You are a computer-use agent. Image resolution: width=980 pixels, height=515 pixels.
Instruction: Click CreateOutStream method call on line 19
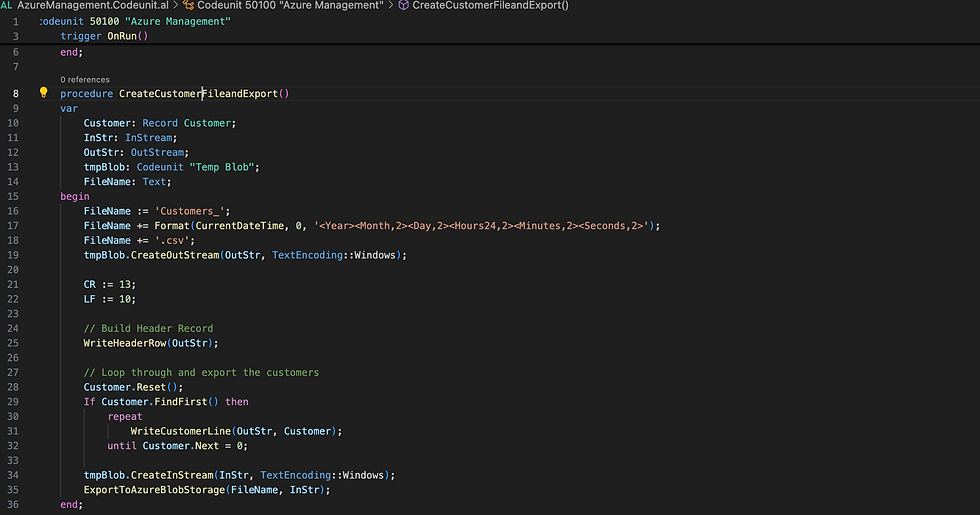pyautogui.click(x=174, y=255)
